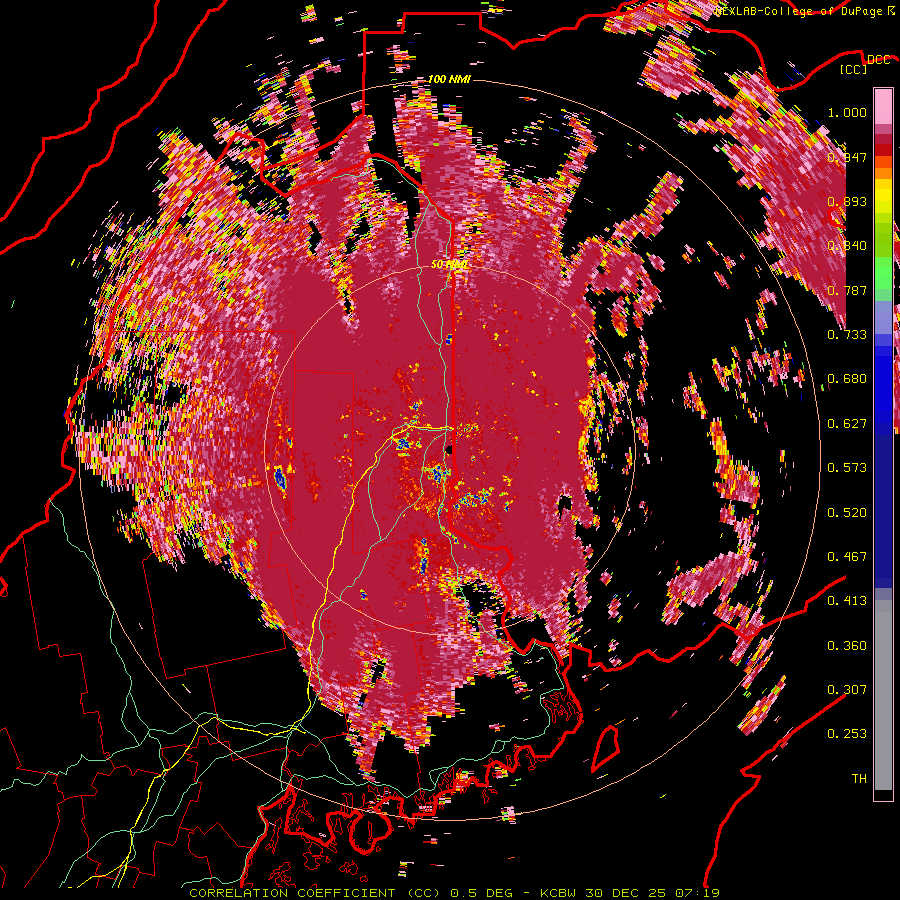Click the 0.893 scale value
Viewport: 900px width, 900px height.
[x=847, y=201]
